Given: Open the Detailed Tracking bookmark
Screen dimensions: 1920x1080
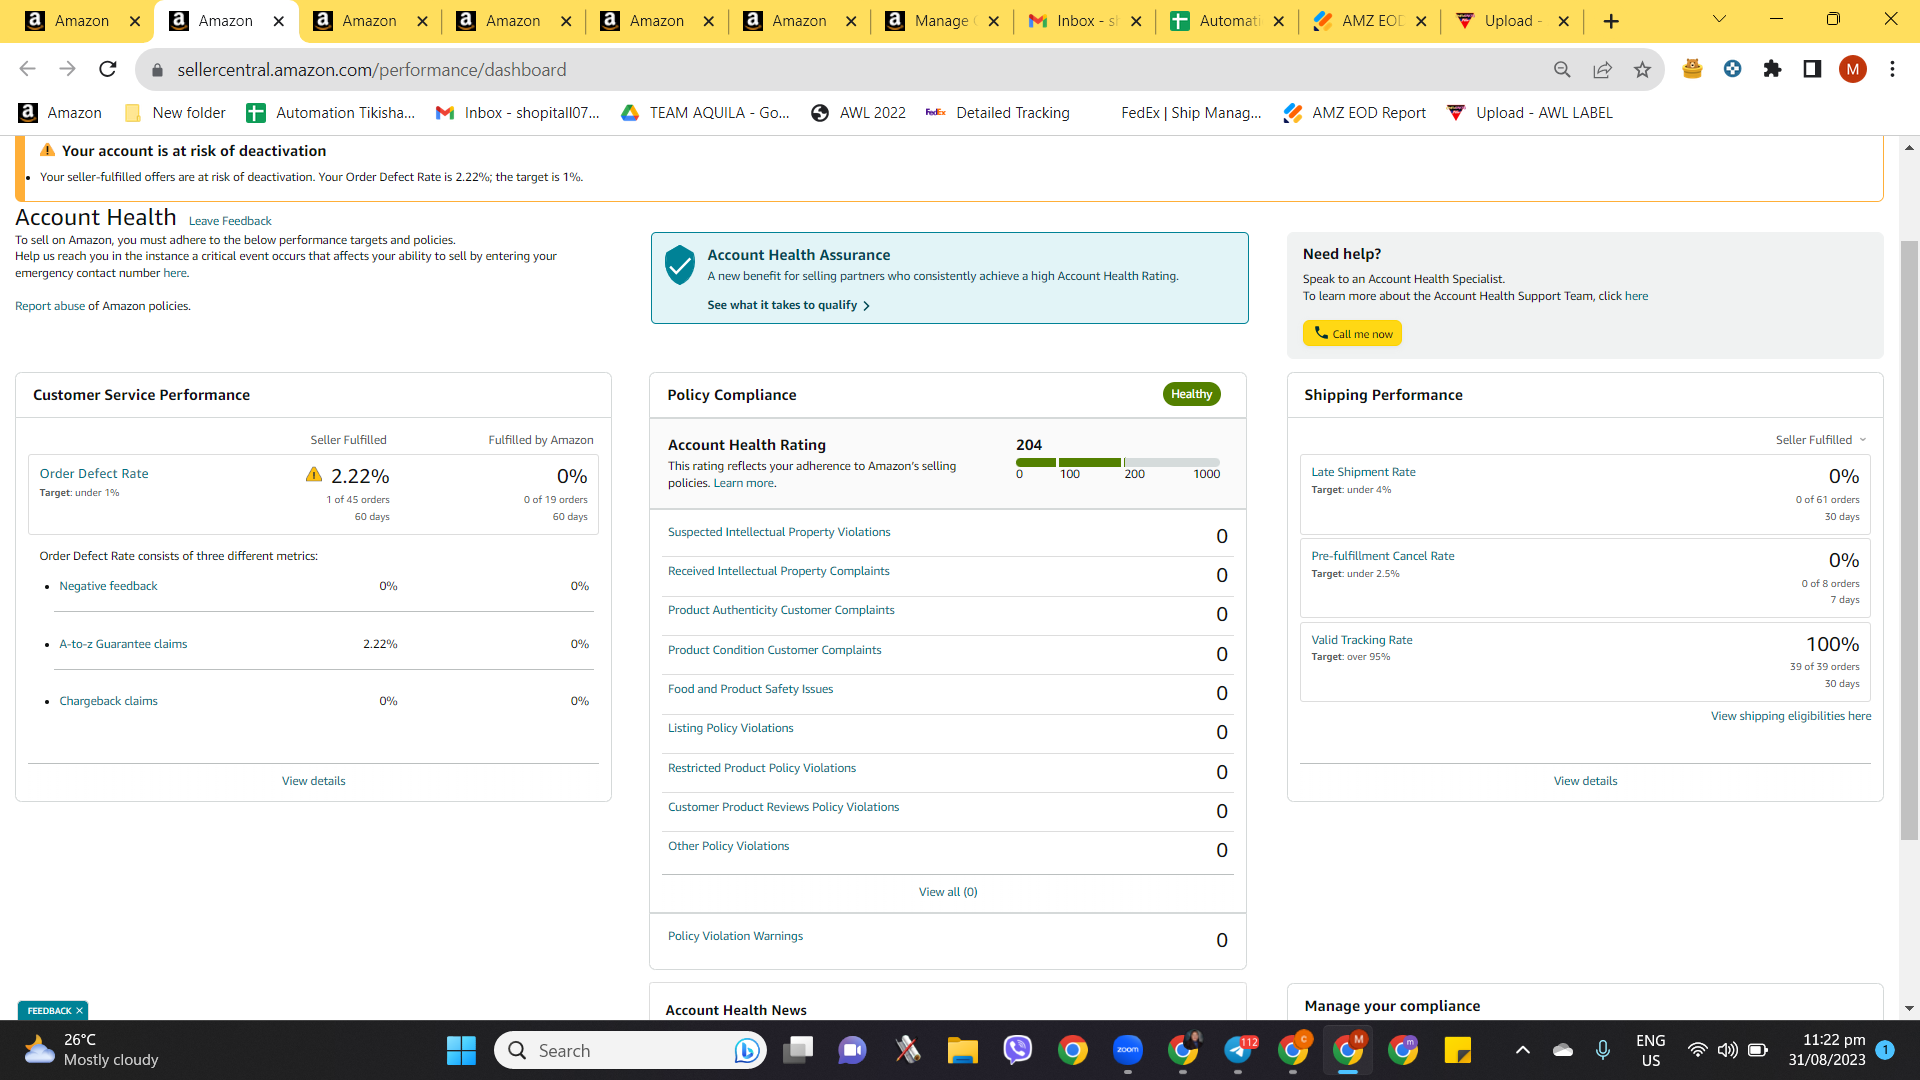Looking at the screenshot, I should (998, 113).
